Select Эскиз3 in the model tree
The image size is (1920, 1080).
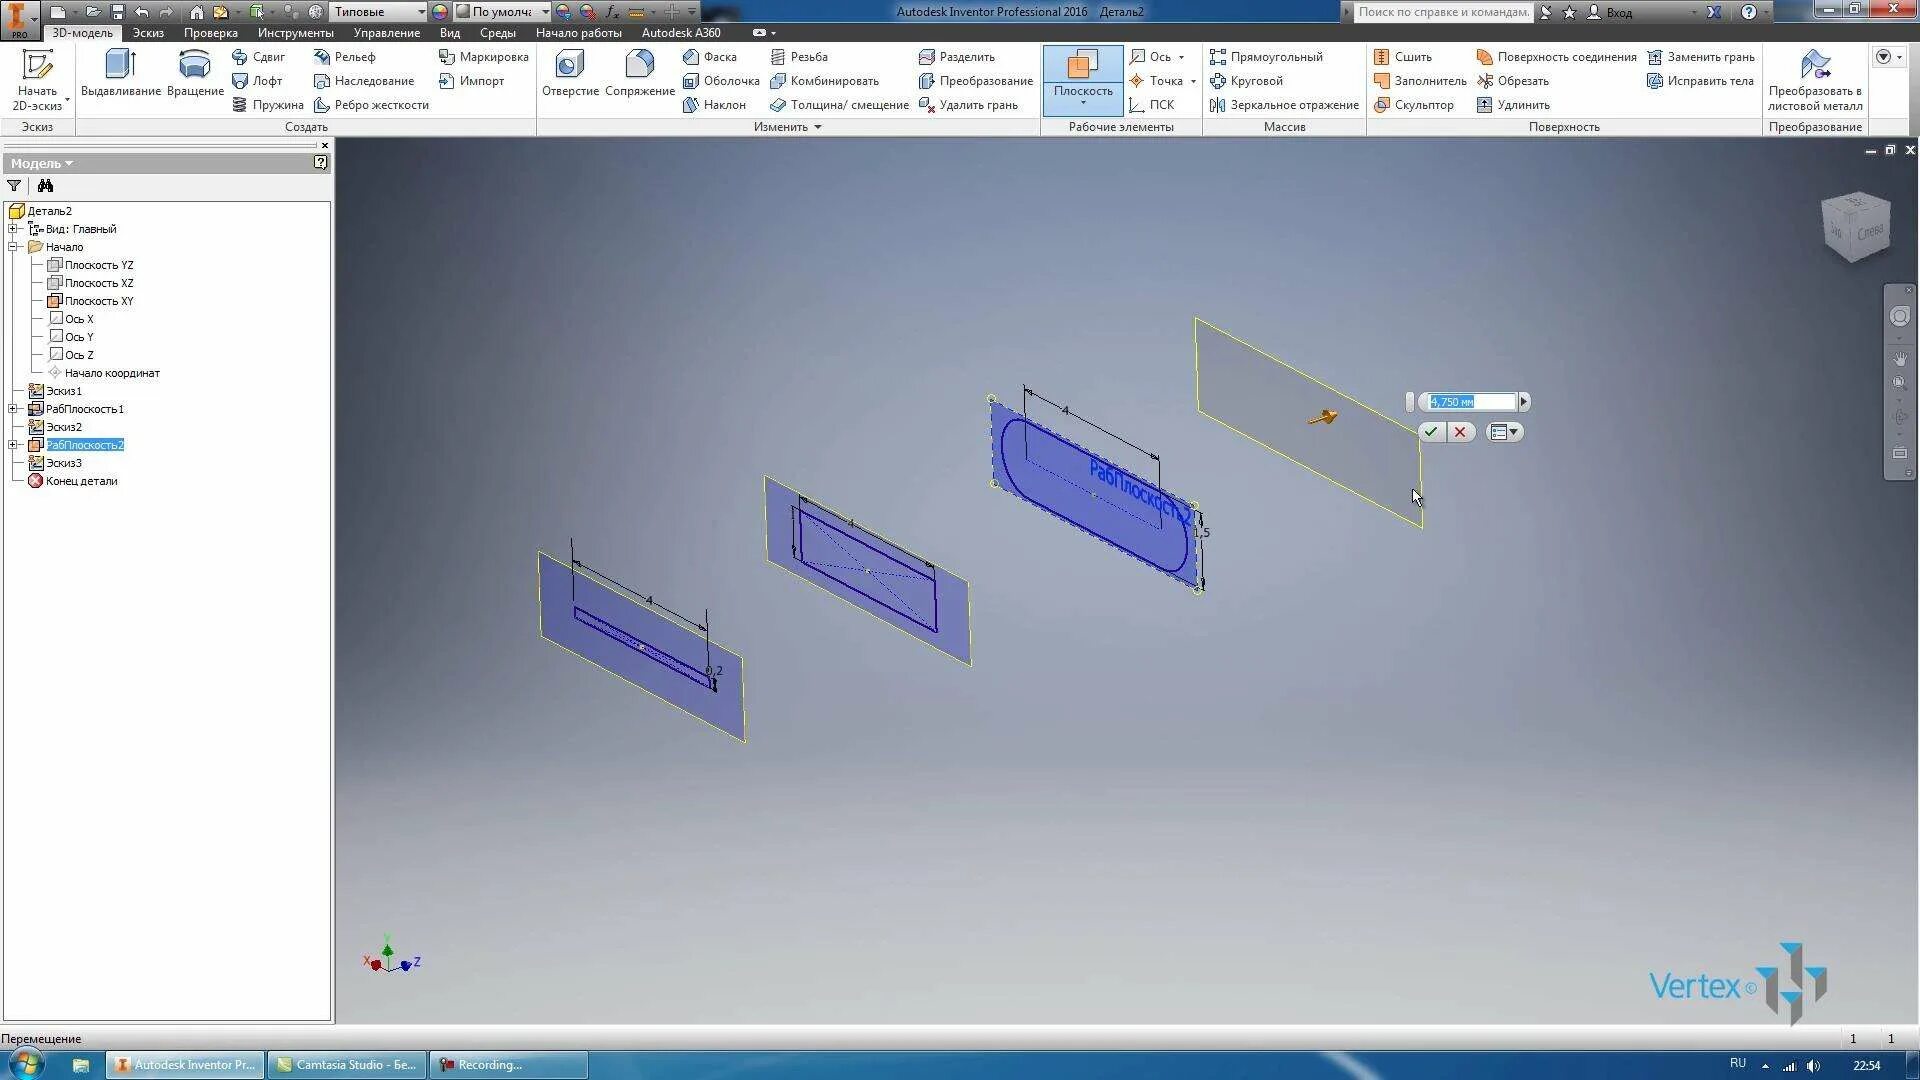64,463
